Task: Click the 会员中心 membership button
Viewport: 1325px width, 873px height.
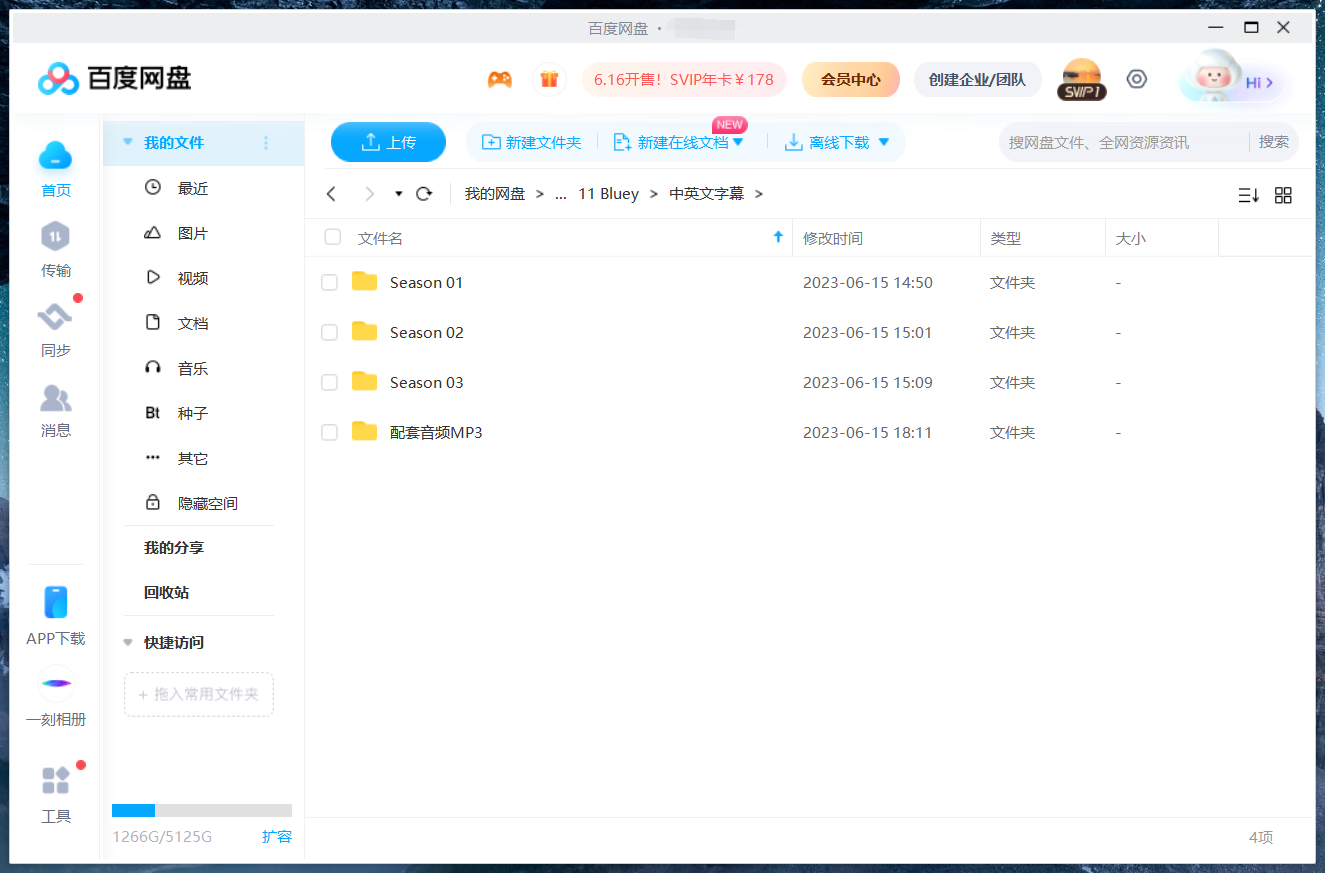Action: 850,78
